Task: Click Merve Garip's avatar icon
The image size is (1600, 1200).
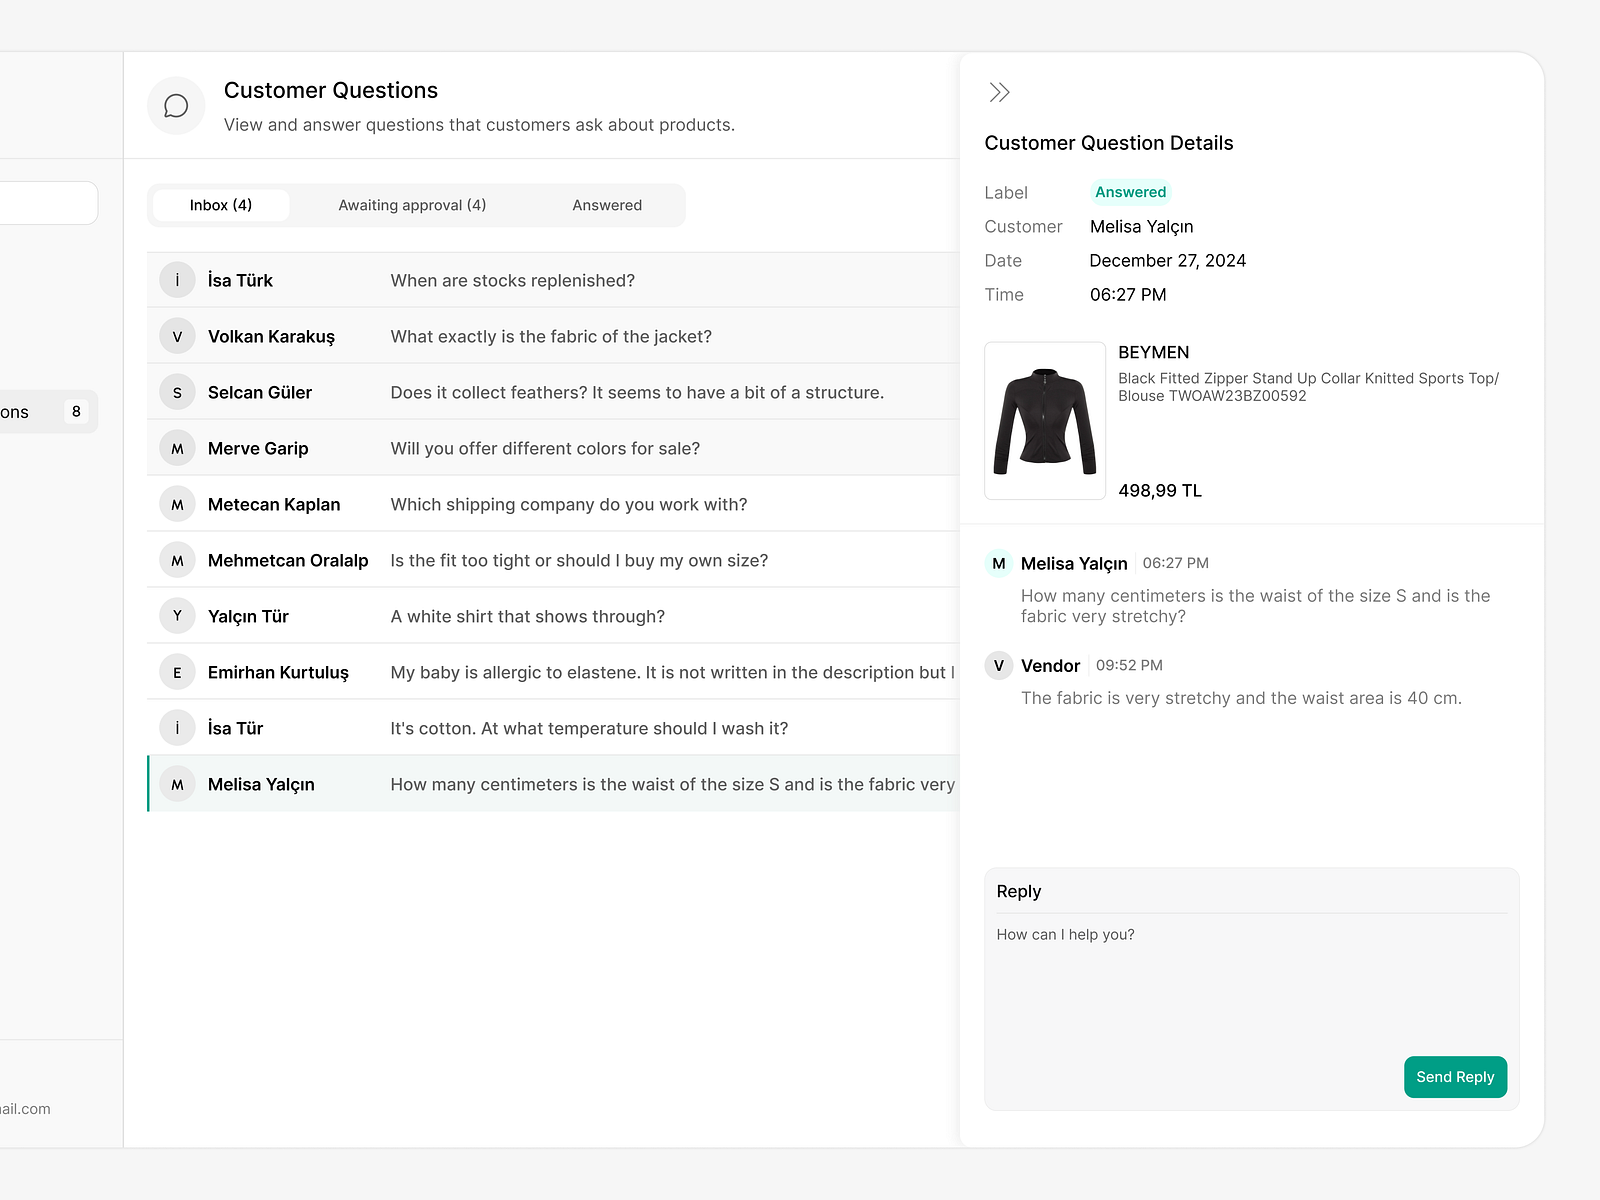Action: point(177,448)
